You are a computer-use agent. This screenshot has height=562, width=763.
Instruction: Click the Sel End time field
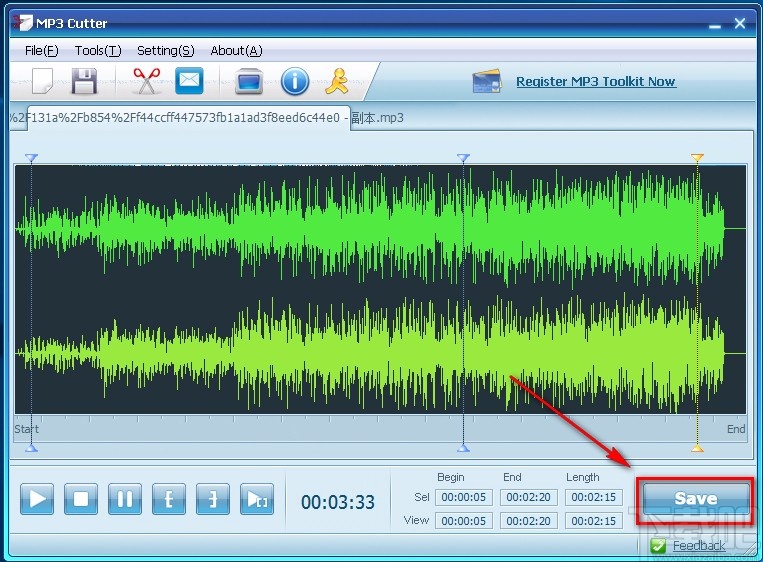coord(528,497)
